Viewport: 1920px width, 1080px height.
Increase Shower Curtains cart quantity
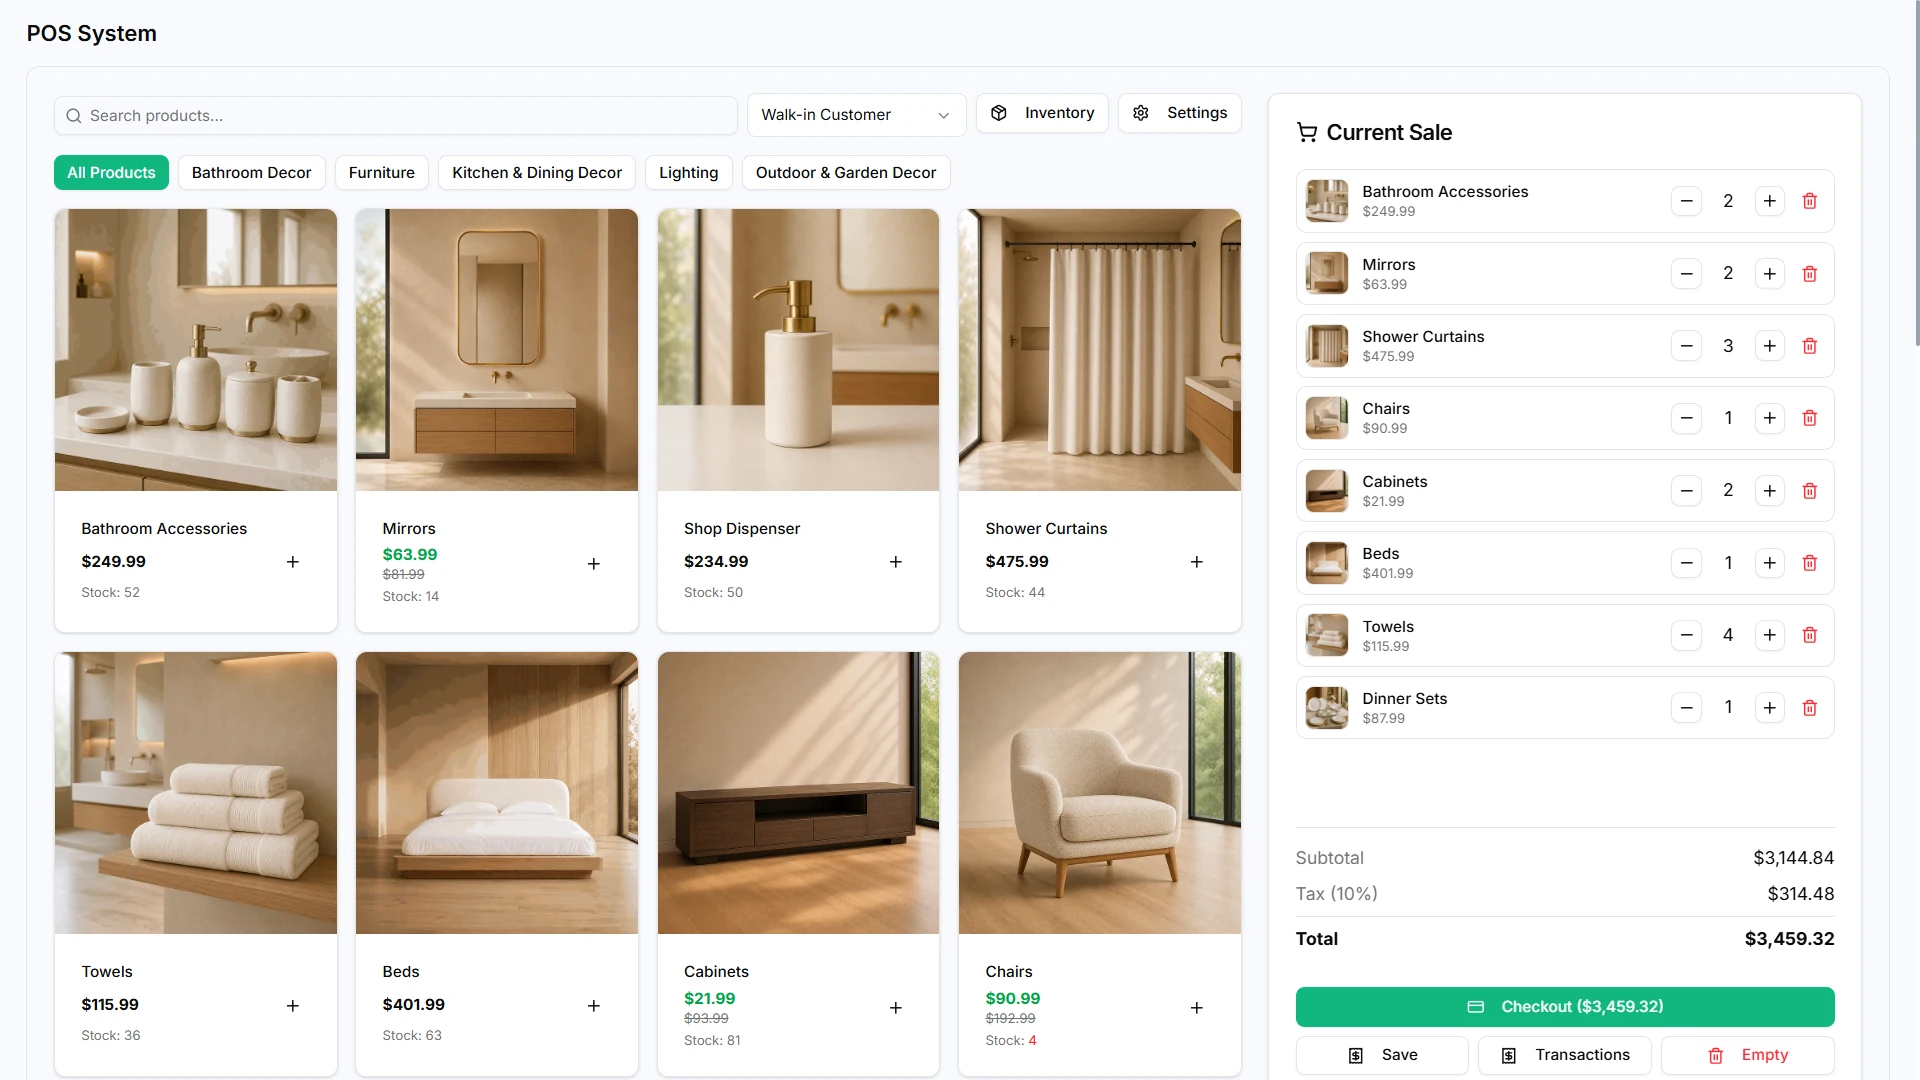(1770, 346)
